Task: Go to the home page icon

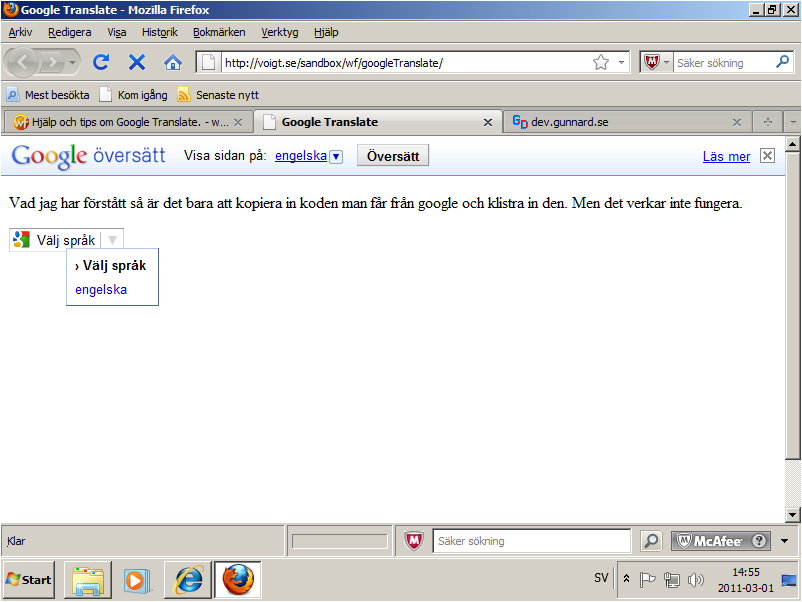Action: [172, 62]
